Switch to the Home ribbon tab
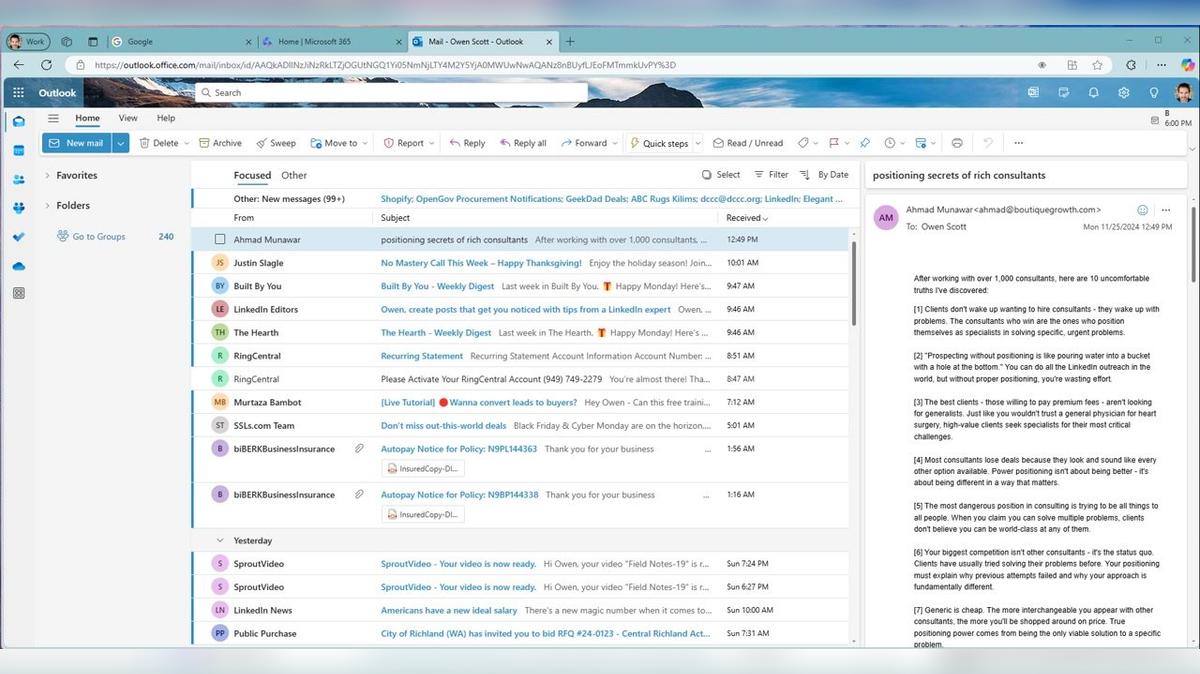Image resolution: width=1200 pixels, height=674 pixels. tap(88, 118)
